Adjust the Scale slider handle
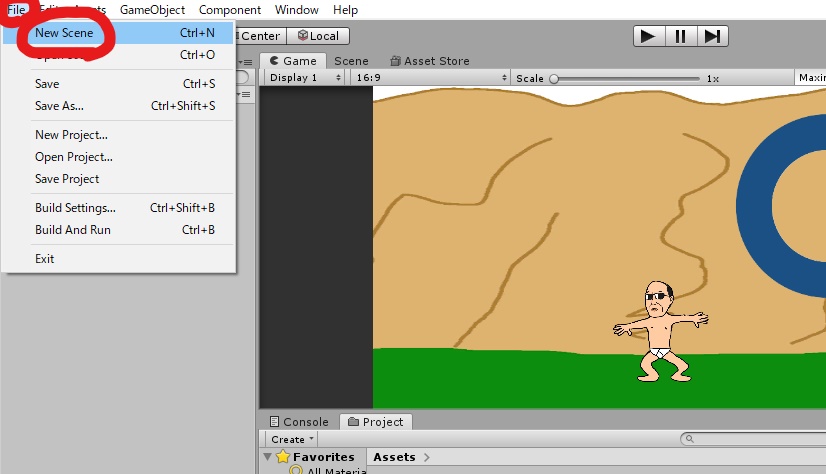 (x=554, y=78)
